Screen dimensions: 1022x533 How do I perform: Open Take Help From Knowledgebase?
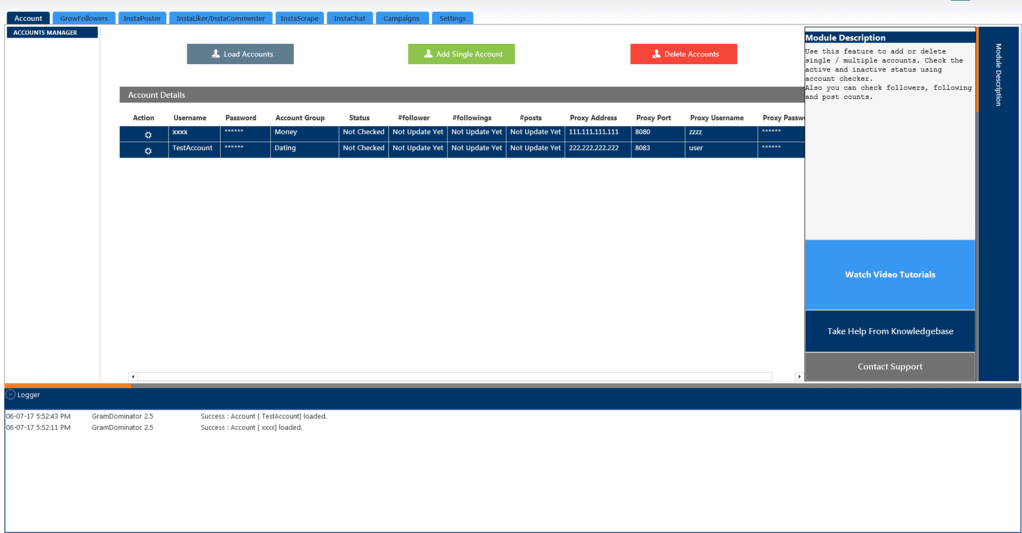coord(889,331)
